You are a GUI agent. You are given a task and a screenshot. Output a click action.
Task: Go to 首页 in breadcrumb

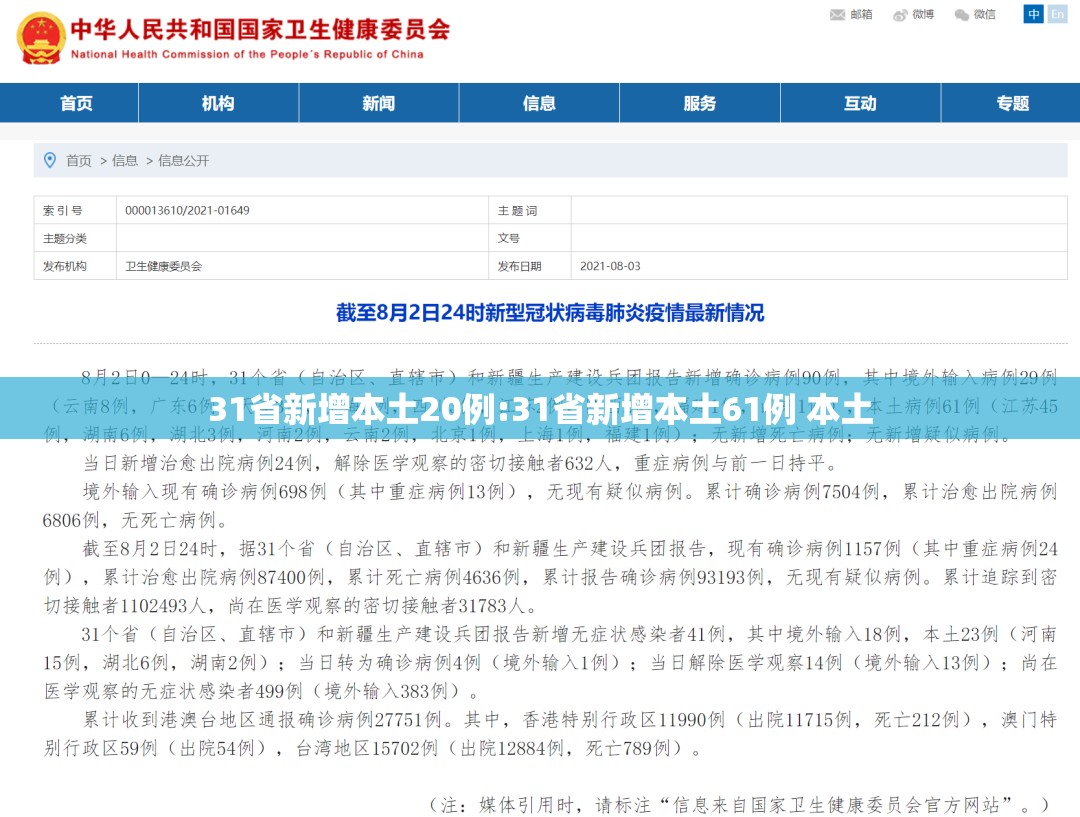(x=79, y=161)
